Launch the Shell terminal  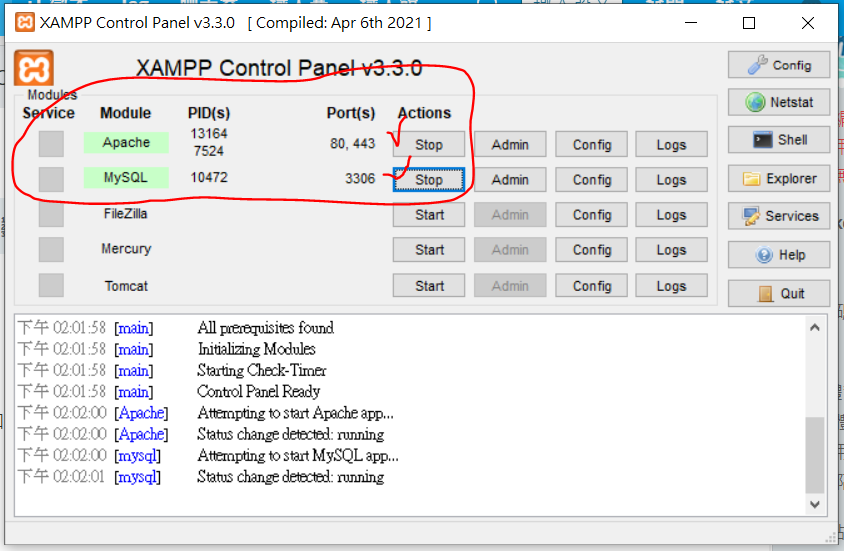coord(779,140)
